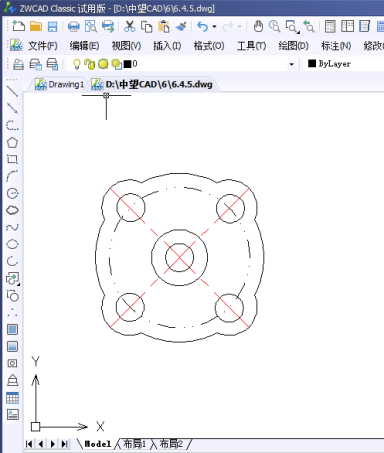
Task: Select the Arc tool
Action: click(x=12, y=176)
